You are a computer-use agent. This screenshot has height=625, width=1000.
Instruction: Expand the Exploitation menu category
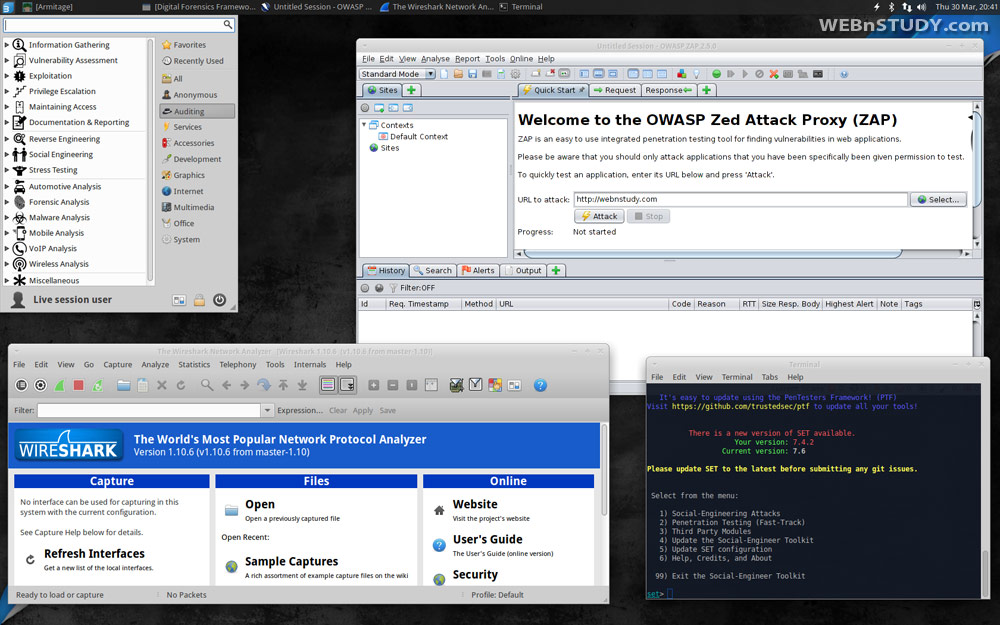(7, 76)
